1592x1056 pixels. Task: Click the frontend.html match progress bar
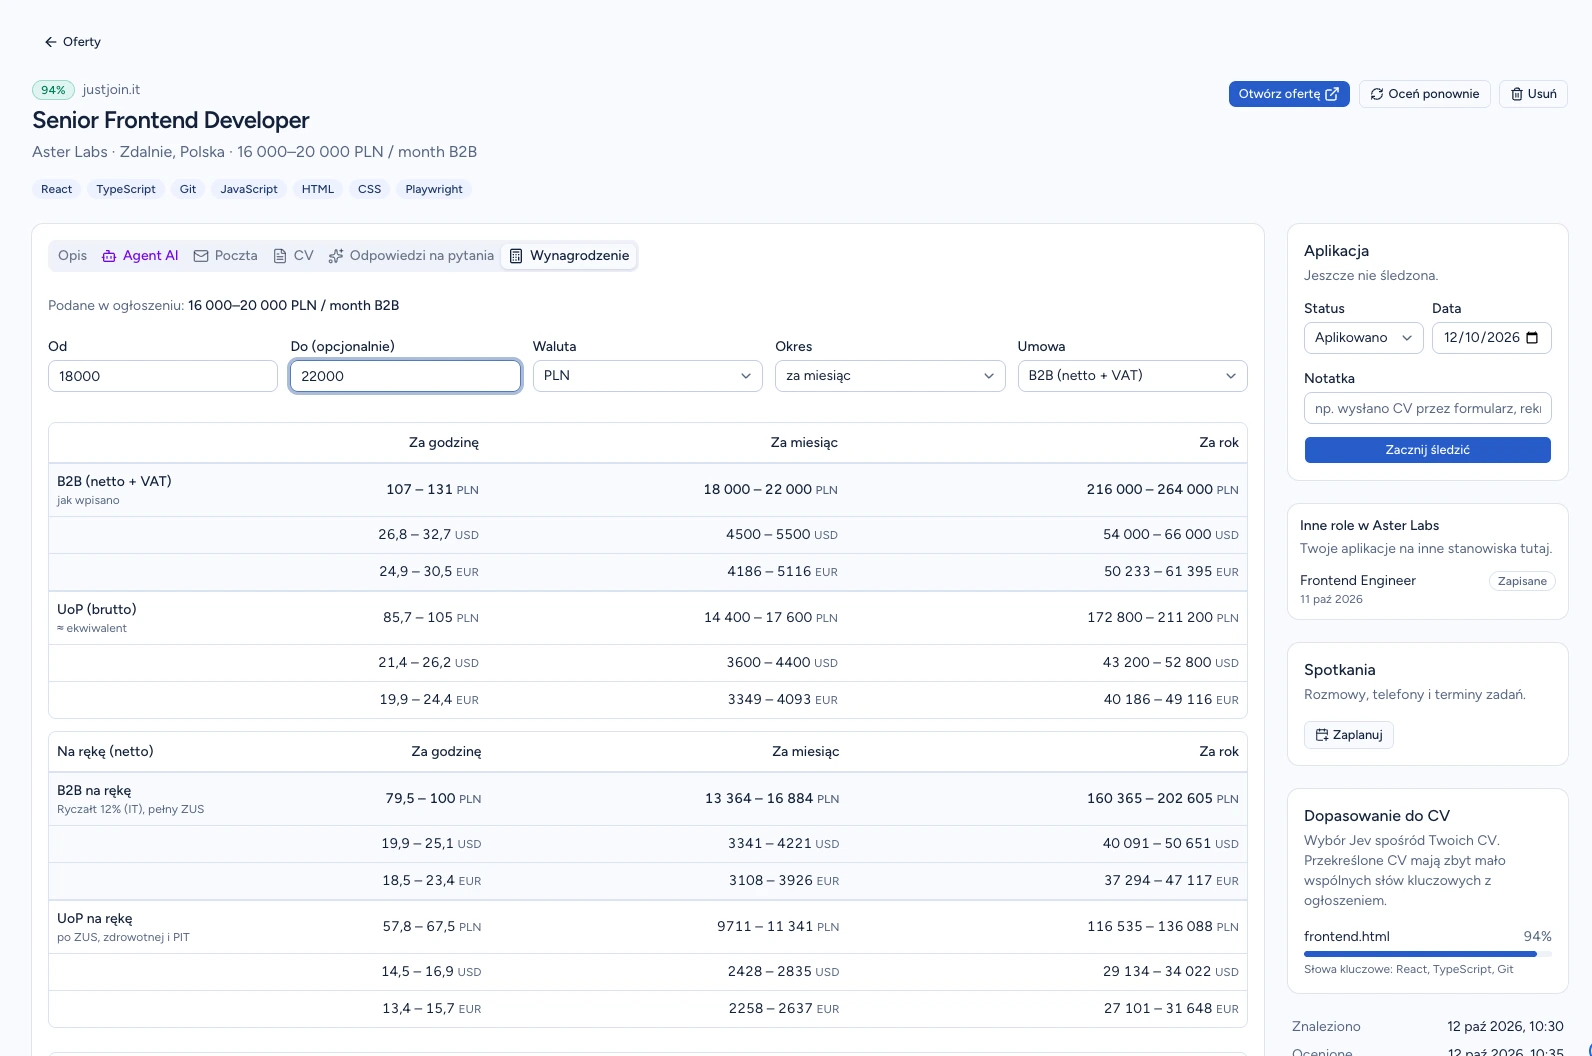tap(1428, 954)
